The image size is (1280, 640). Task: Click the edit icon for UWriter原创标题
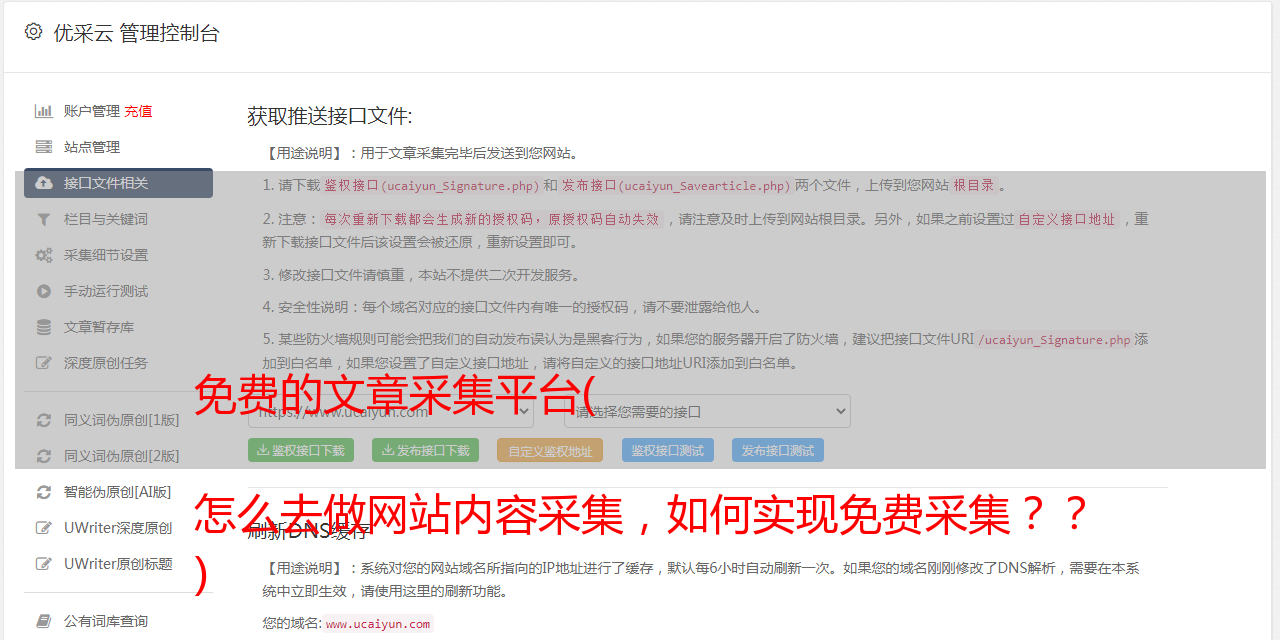click(44, 564)
